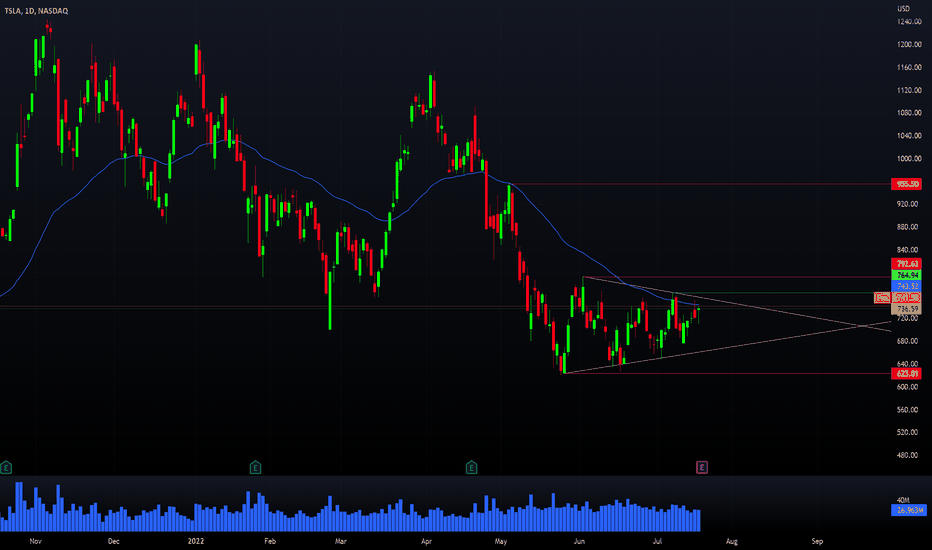
Task: Click the Apr date axis label
Action: click(426, 541)
